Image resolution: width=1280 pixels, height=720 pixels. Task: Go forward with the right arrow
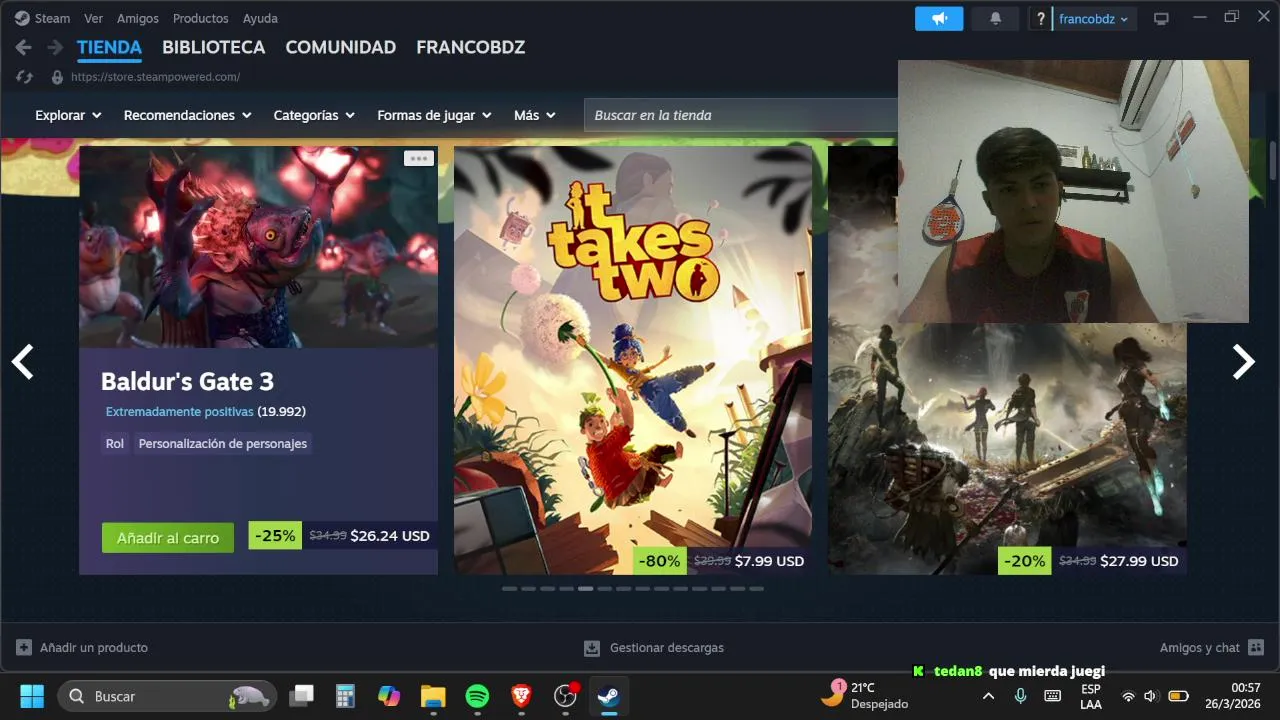[x=55, y=47]
